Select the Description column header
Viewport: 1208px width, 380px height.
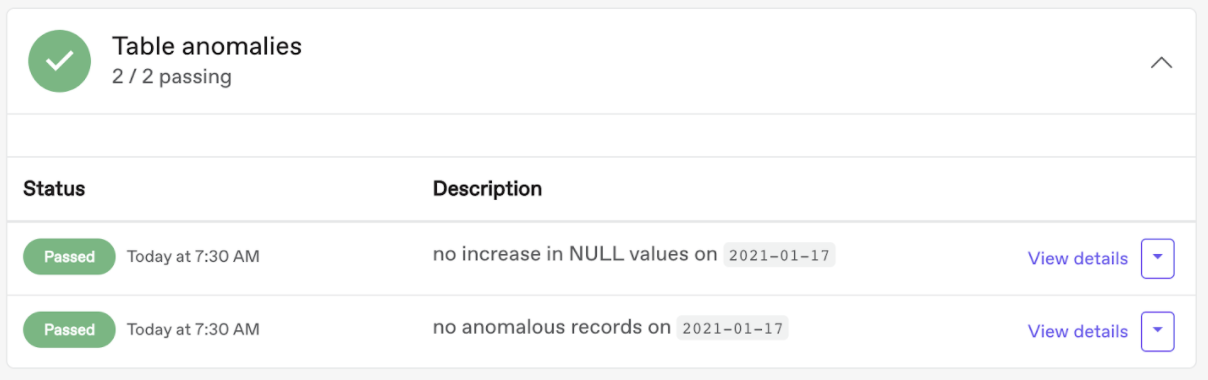coord(487,188)
